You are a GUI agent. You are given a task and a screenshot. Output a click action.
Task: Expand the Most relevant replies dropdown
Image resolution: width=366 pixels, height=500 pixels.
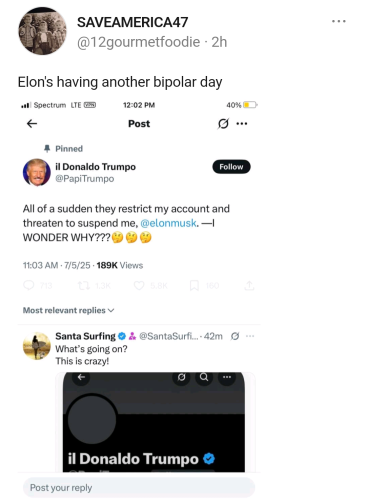click(68, 310)
